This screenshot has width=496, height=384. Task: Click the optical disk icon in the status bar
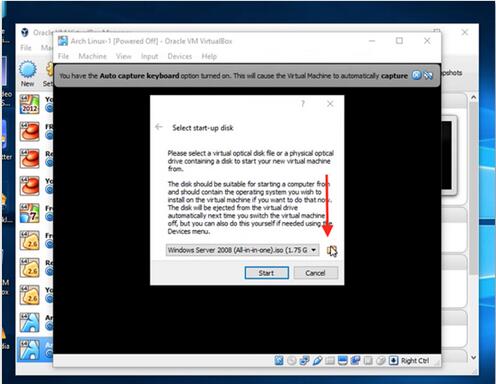pyautogui.click(x=292, y=361)
